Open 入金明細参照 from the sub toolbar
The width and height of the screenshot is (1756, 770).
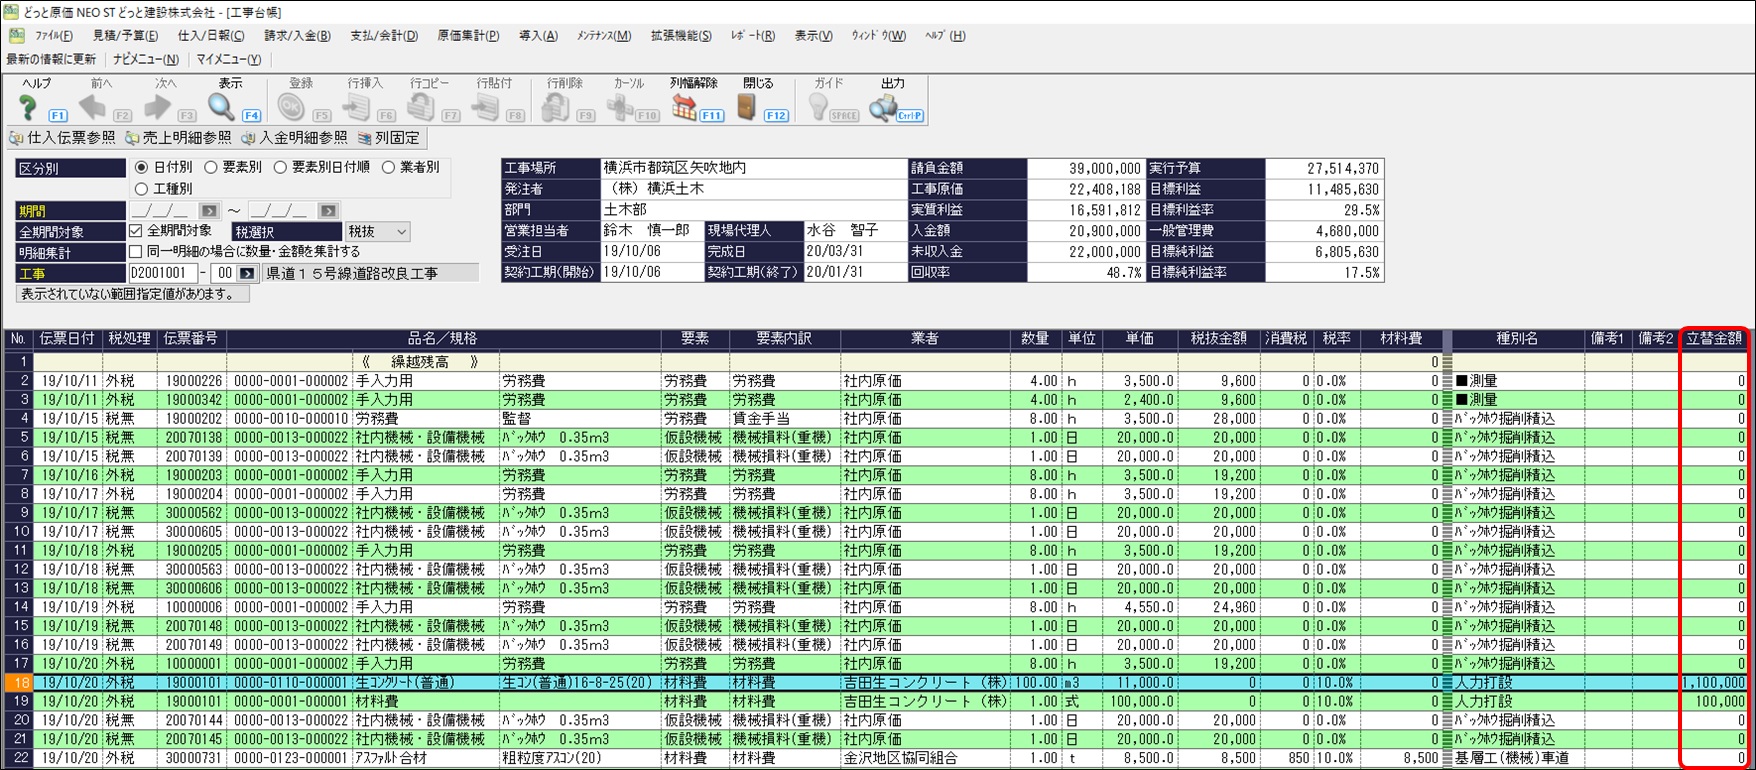click(295, 138)
